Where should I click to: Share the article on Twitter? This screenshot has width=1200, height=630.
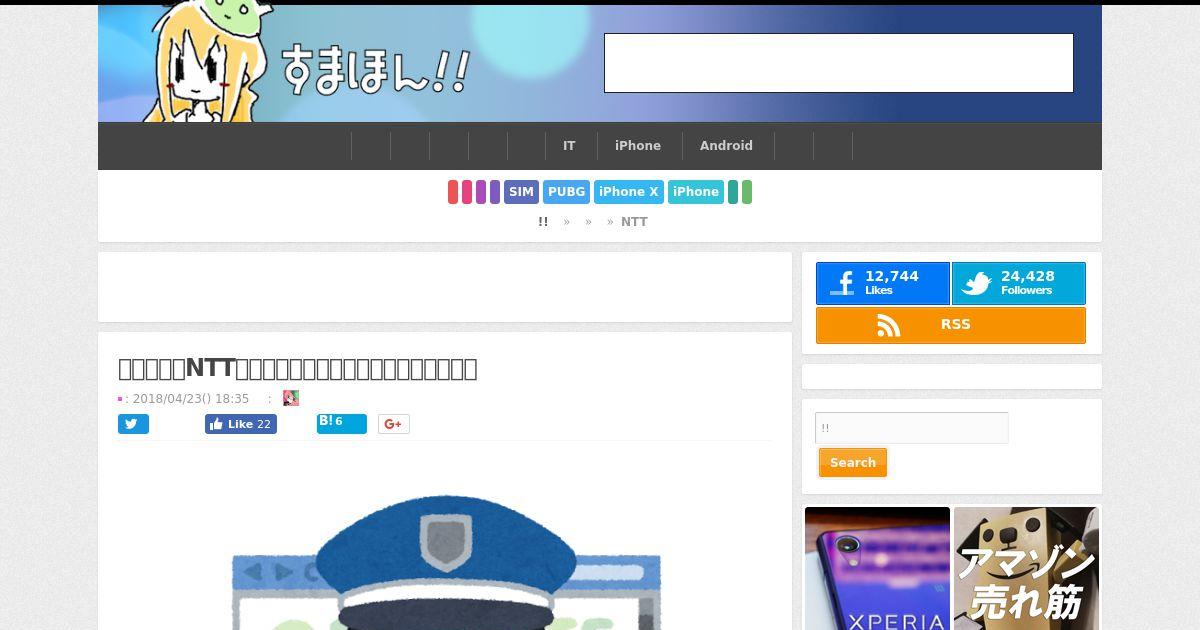coord(133,424)
